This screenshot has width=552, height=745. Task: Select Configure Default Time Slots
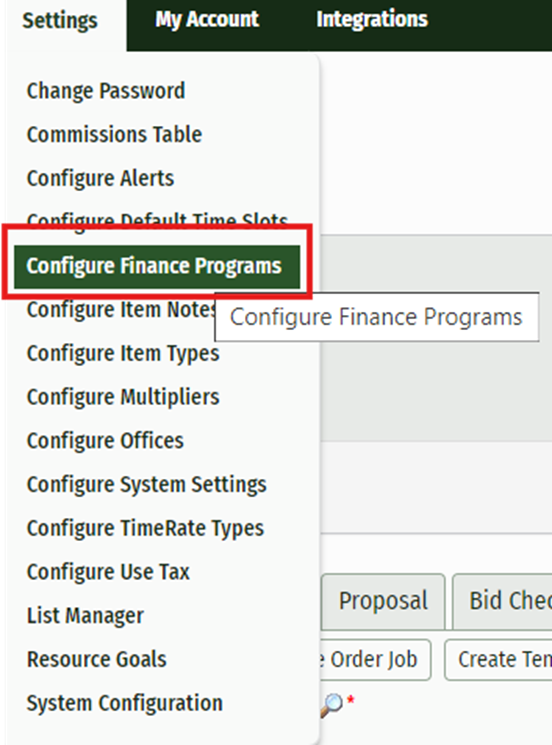(157, 220)
